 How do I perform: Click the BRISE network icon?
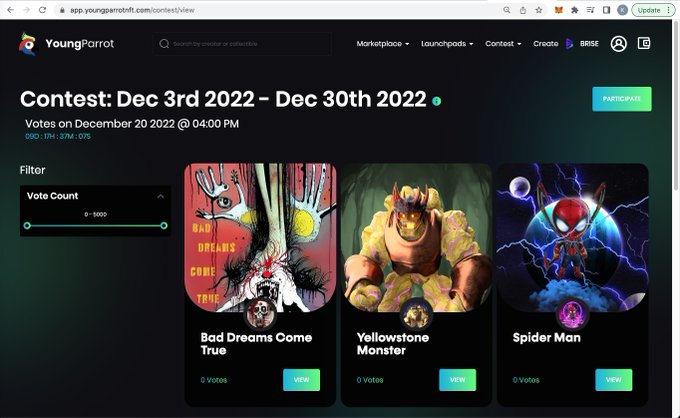pyautogui.click(x=570, y=43)
